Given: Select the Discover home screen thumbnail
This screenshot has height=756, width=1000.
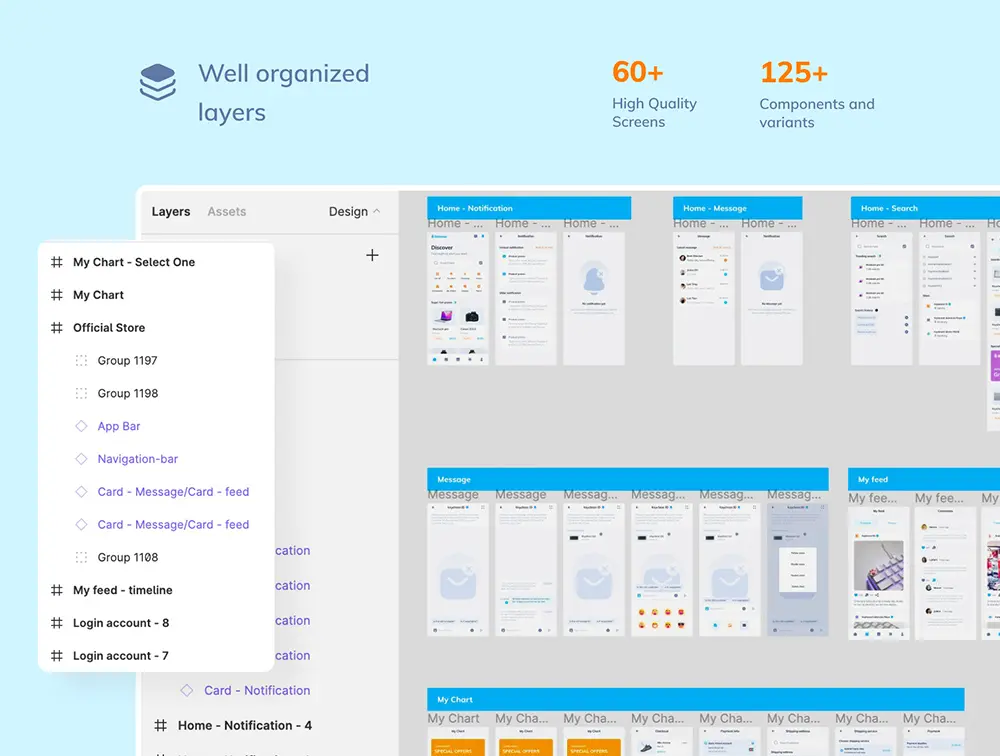Looking at the screenshot, I should 457,298.
